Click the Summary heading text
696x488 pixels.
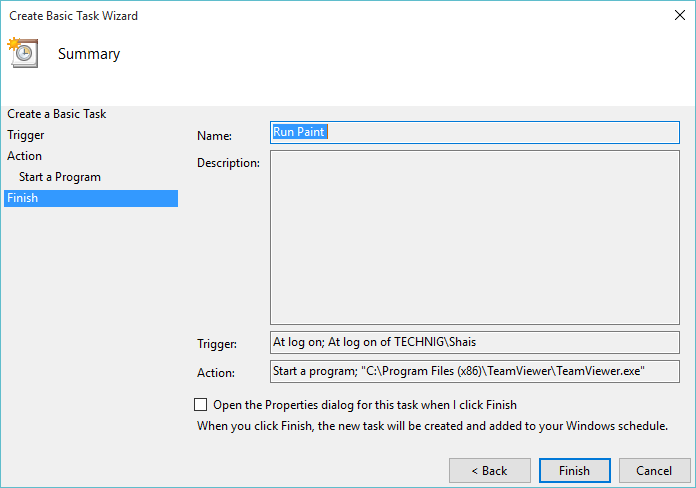click(89, 54)
